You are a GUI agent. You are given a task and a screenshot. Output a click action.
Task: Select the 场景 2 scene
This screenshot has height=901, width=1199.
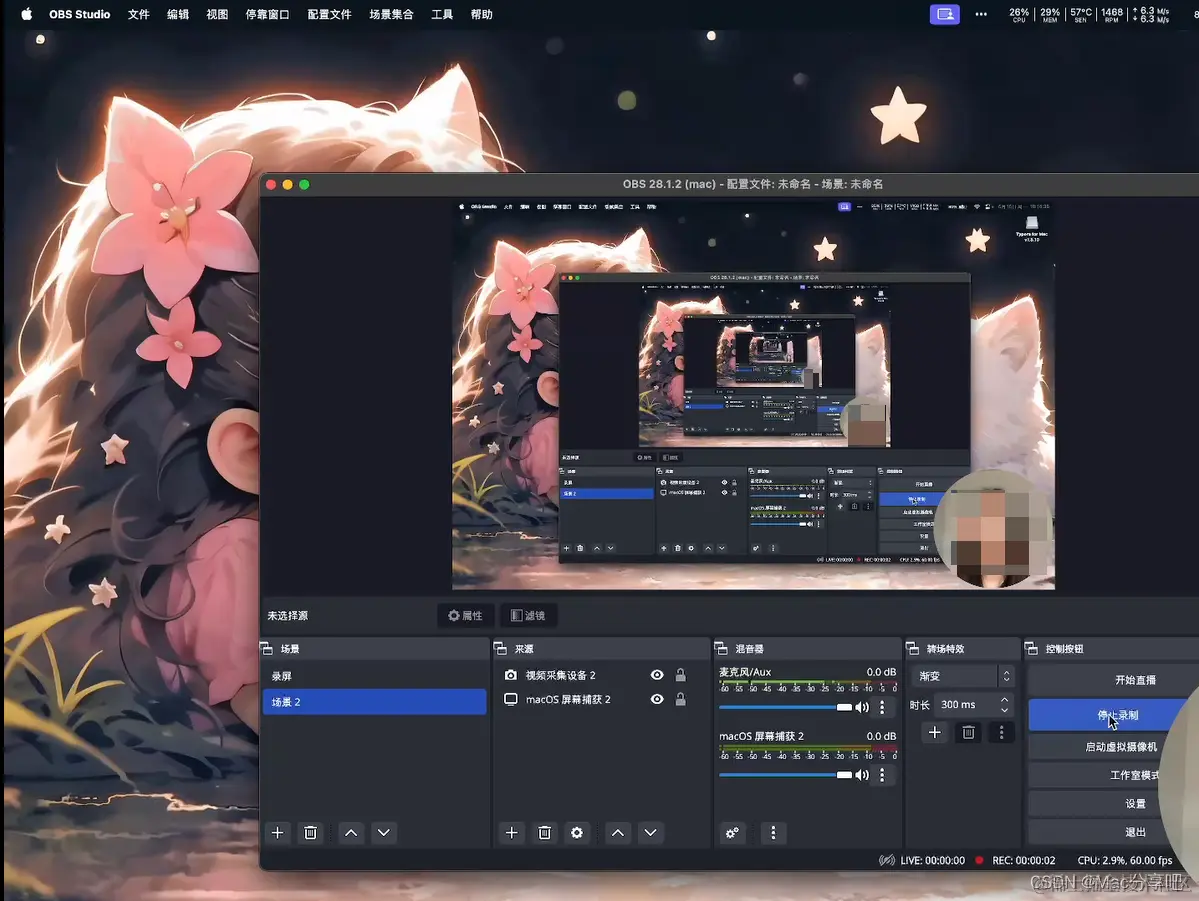(375, 701)
